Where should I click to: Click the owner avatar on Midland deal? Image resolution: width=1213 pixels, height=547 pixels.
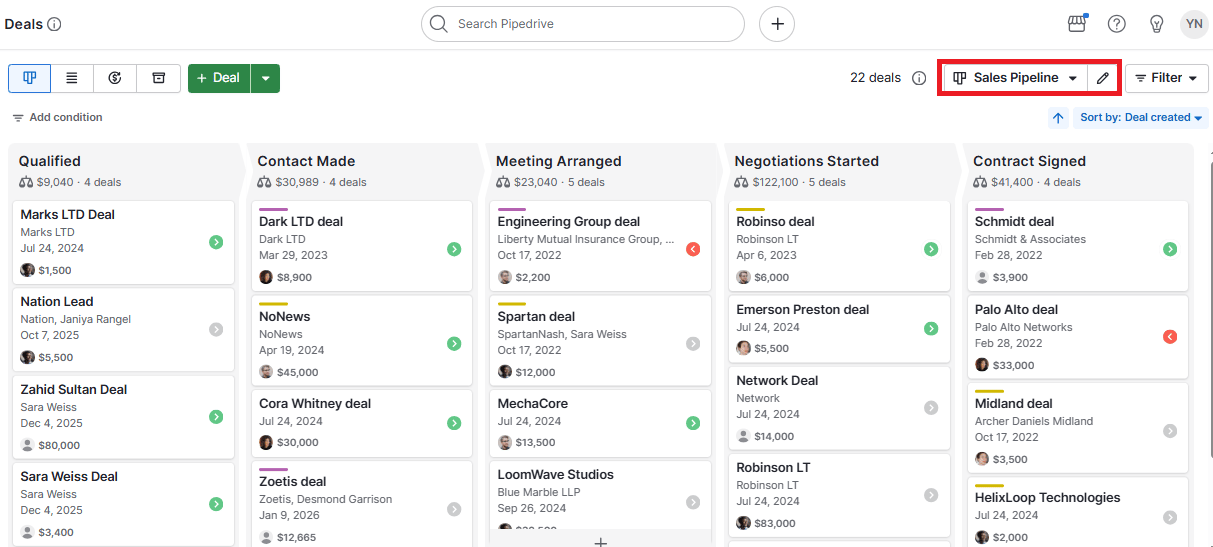pos(982,458)
